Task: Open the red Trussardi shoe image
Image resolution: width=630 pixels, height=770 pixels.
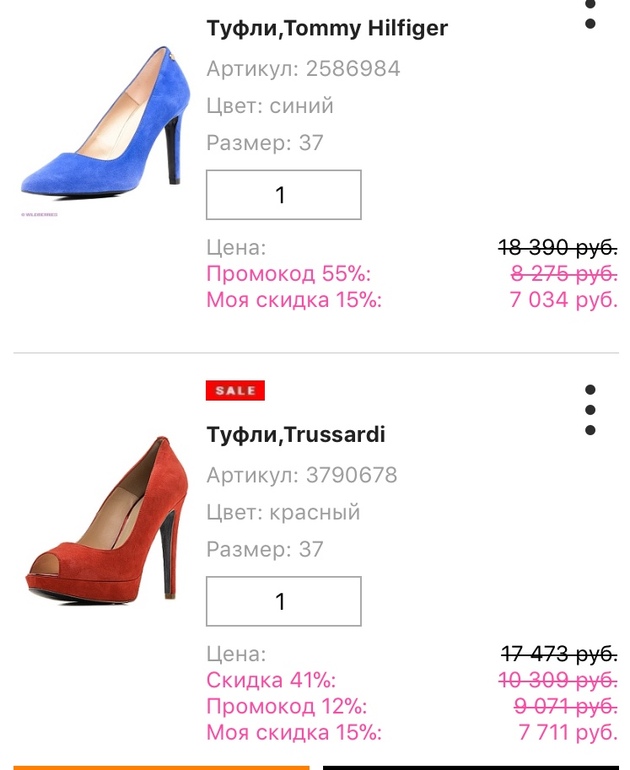Action: [103, 525]
